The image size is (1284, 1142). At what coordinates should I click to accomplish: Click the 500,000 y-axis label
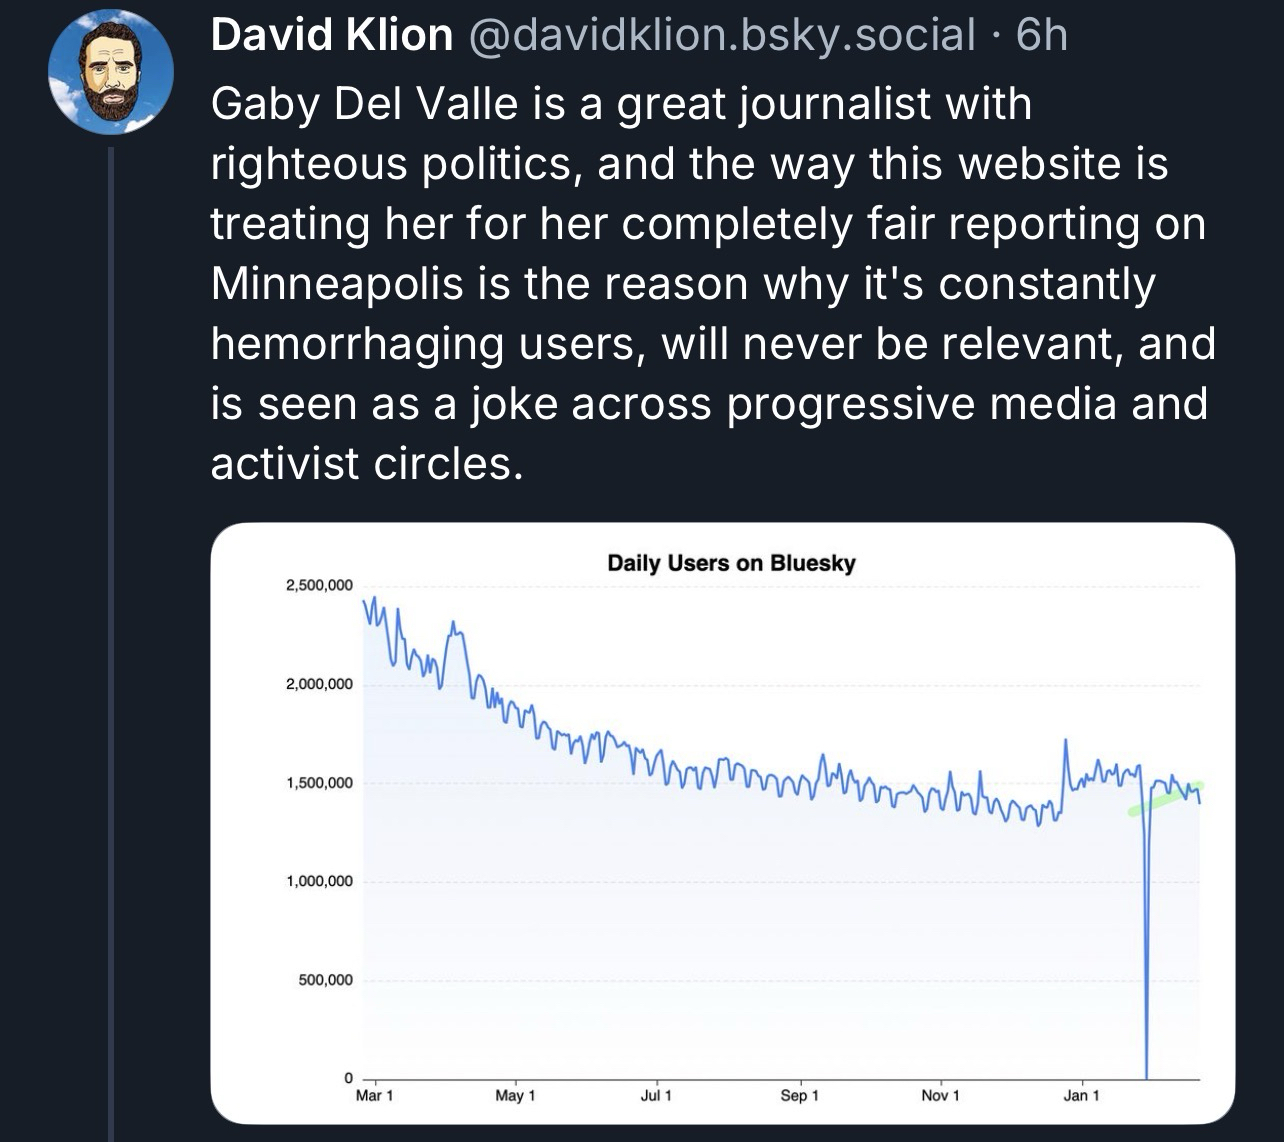[x=325, y=981]
